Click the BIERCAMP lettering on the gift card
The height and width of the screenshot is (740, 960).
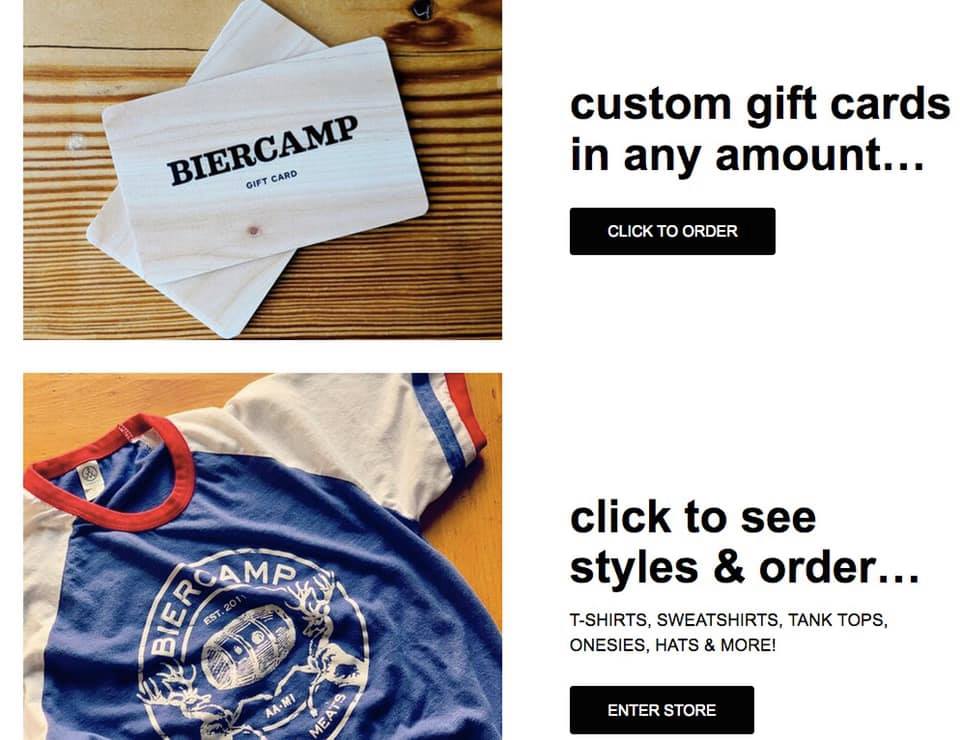(x=263, y=151)
